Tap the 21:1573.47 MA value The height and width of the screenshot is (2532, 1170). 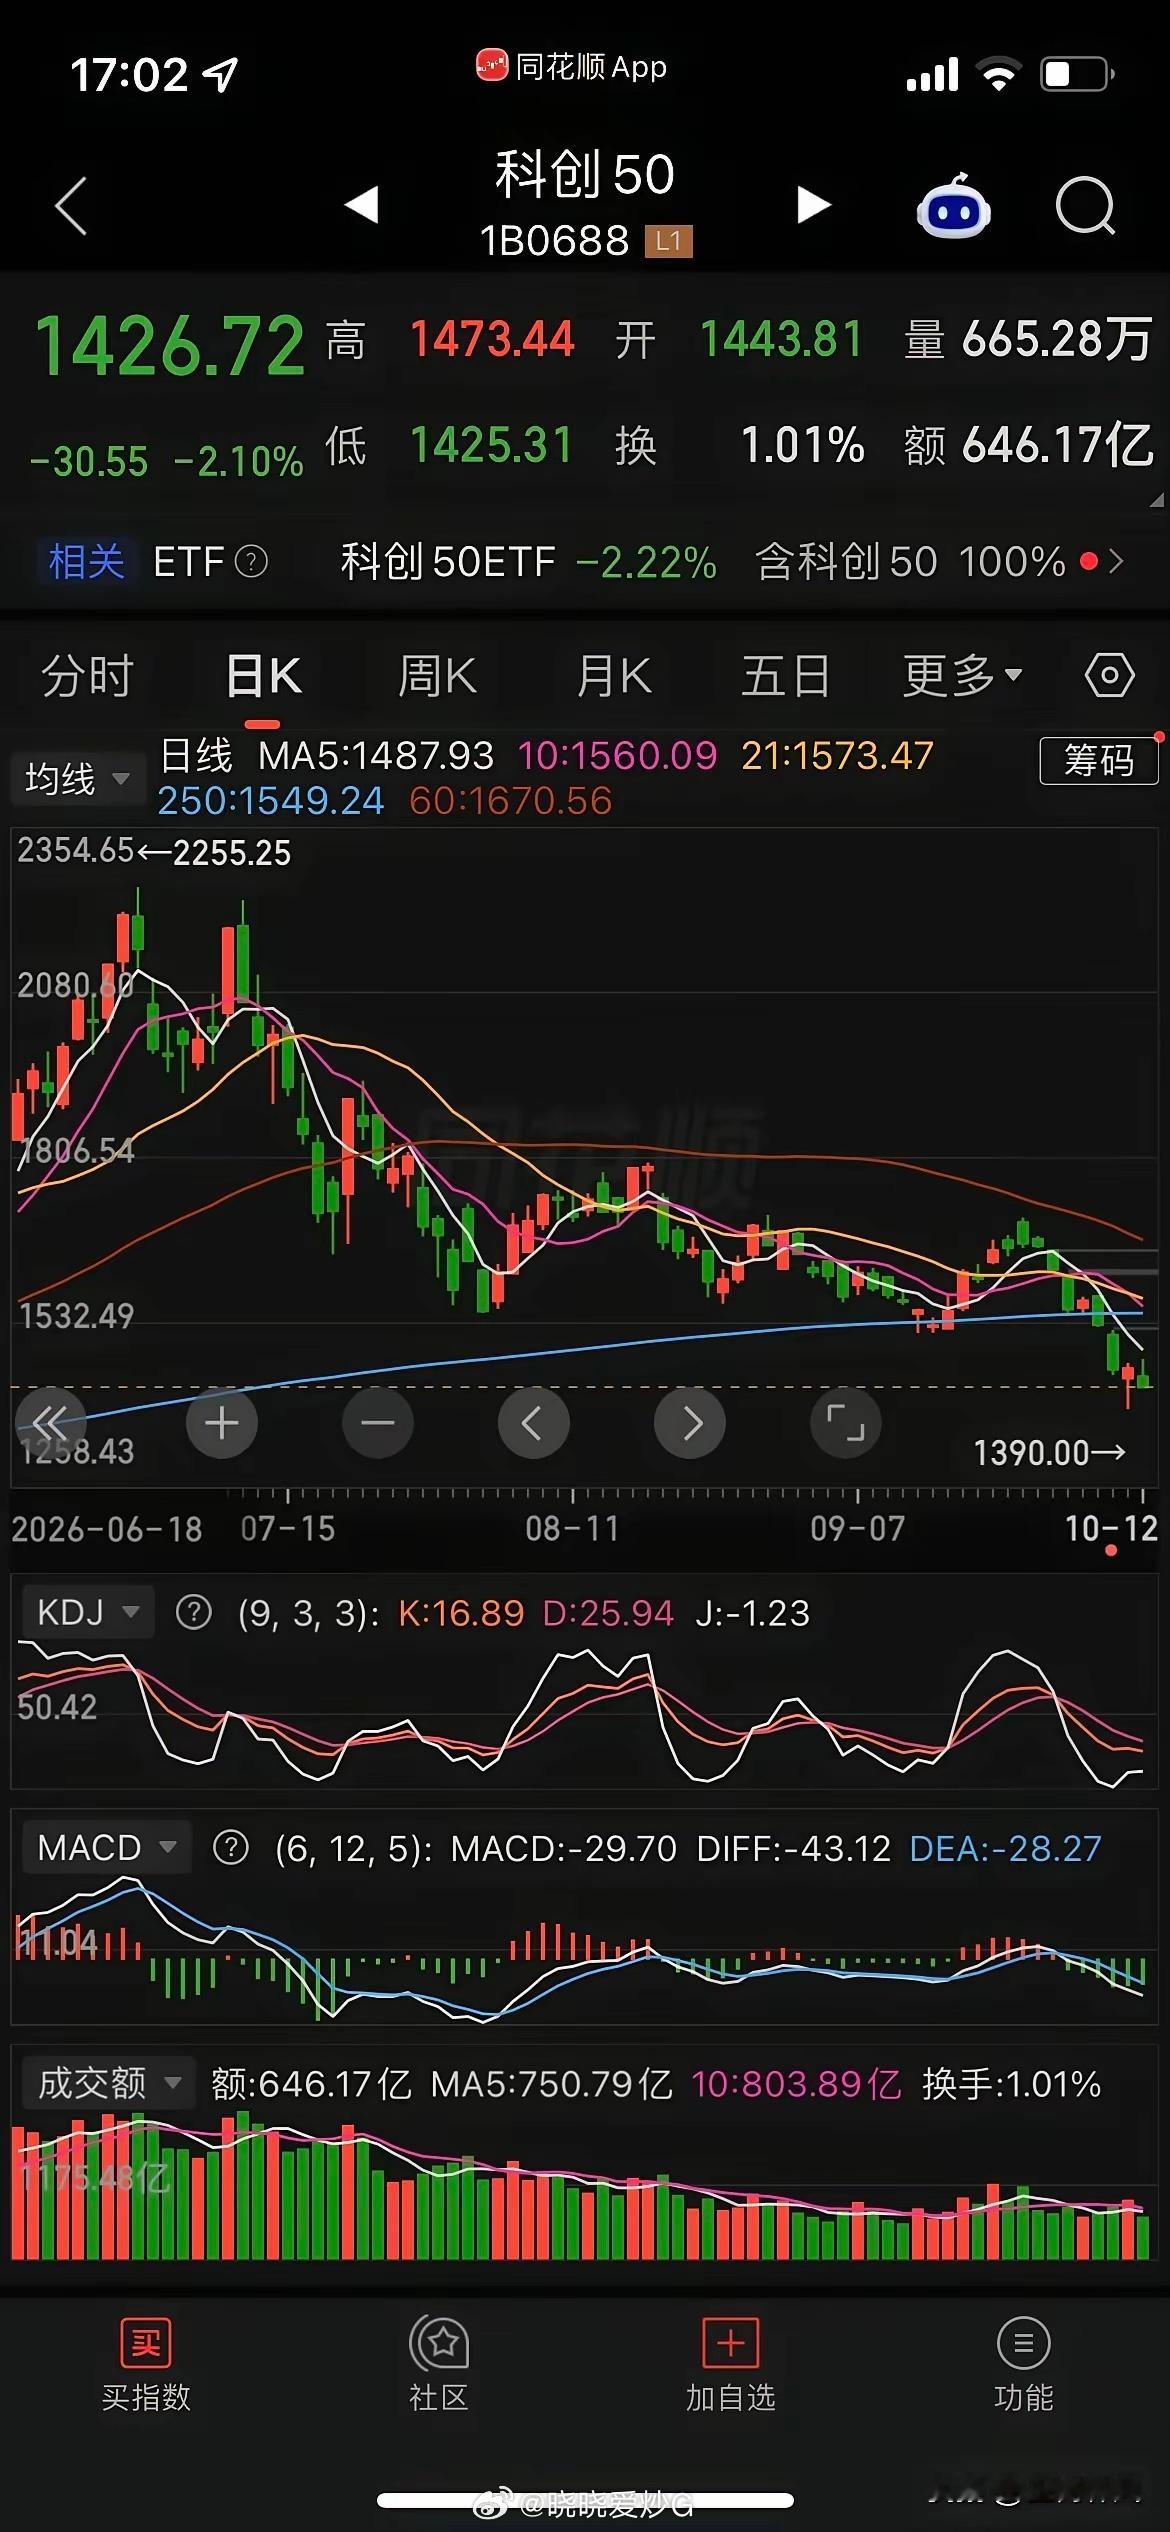[x=837, y=755]
